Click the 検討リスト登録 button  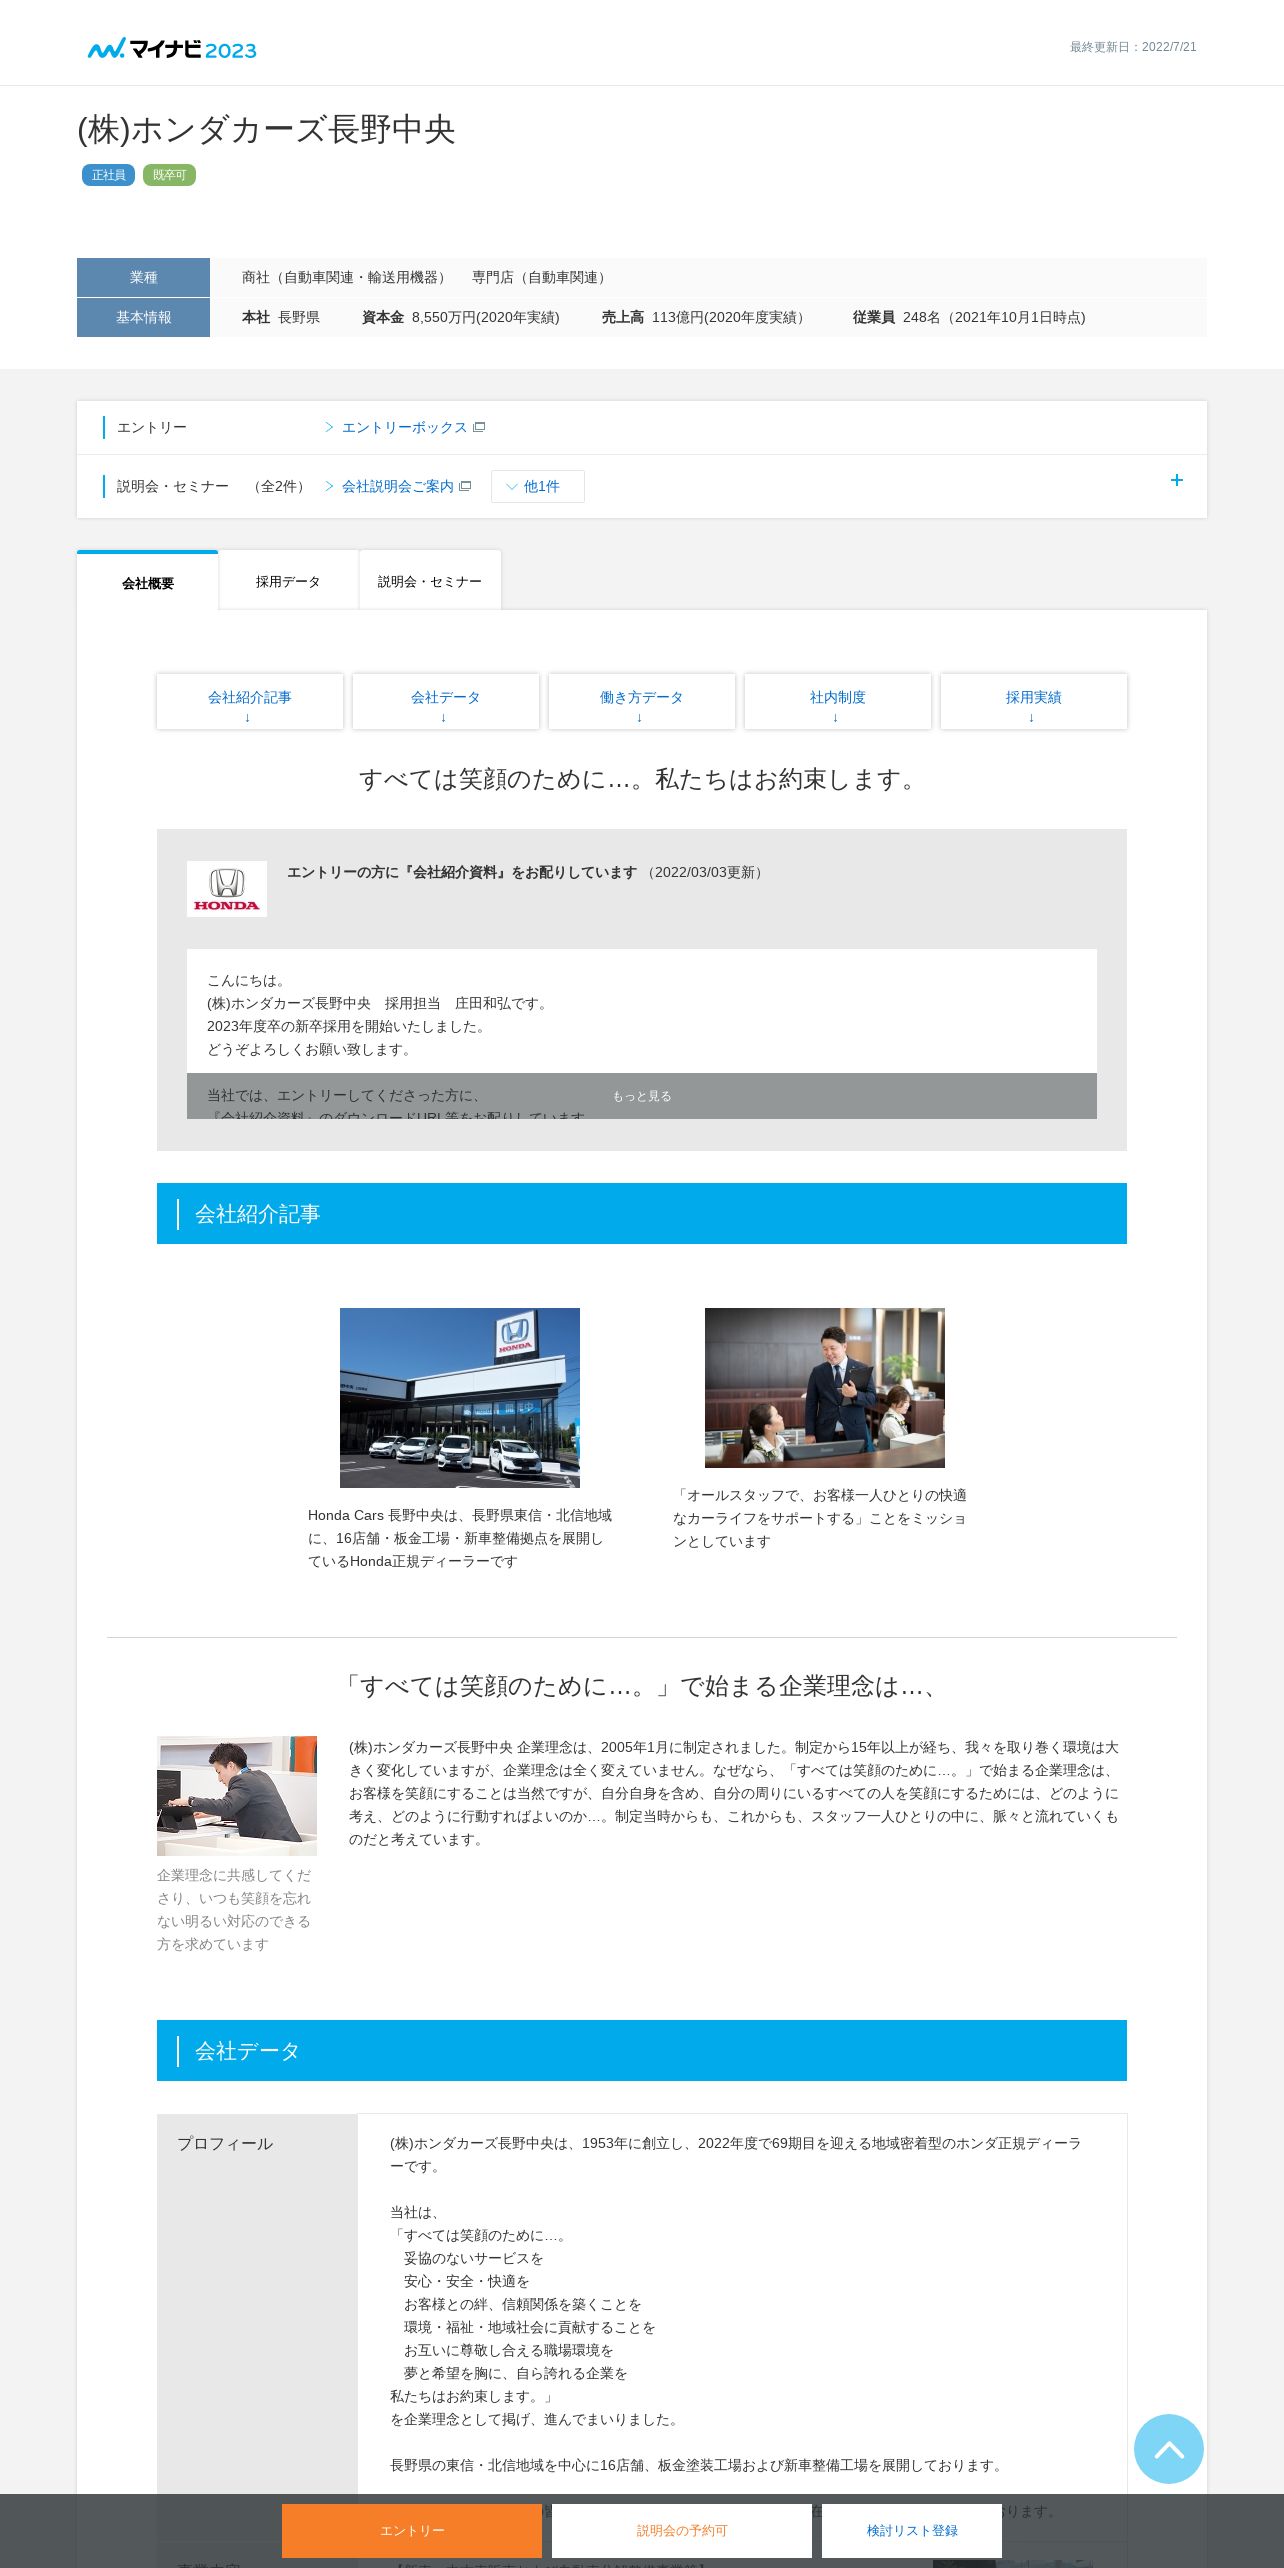912,2530
